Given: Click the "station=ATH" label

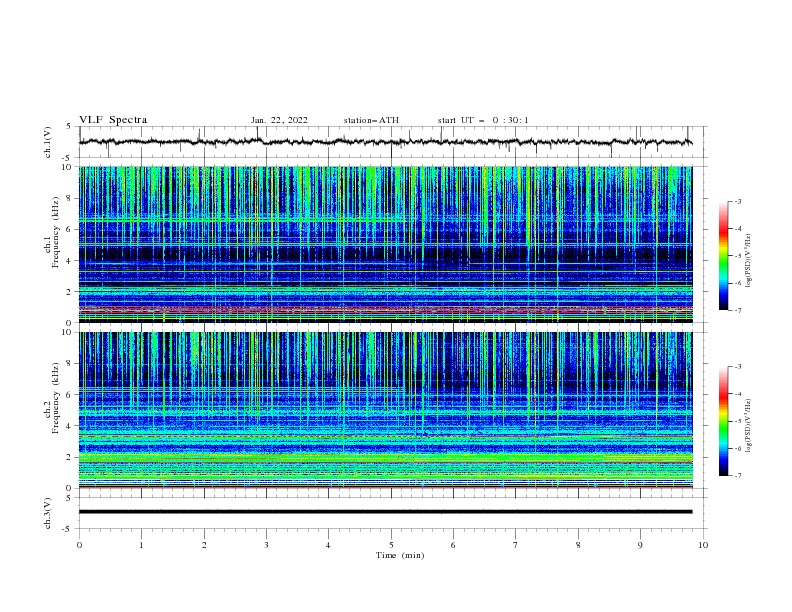Looking at the screenshot, I should pyautogui.click(x=371, y=120).
